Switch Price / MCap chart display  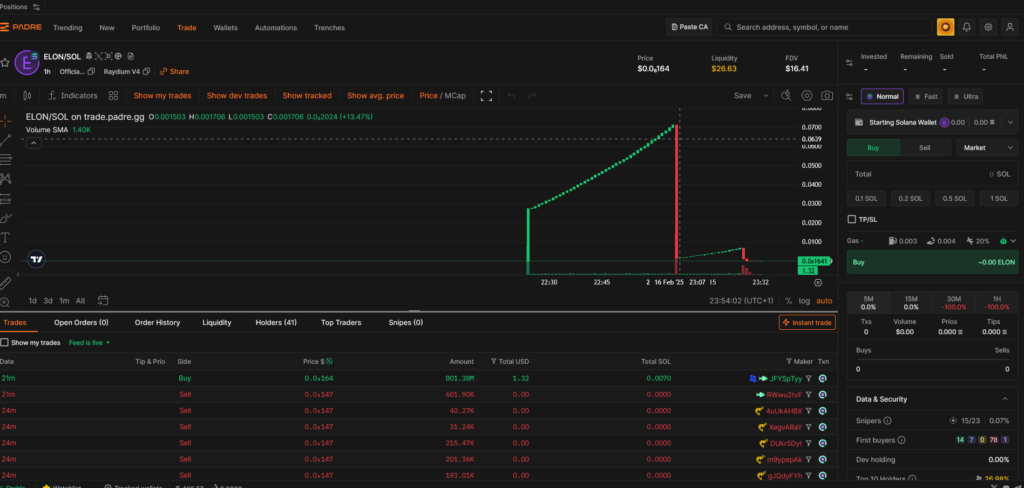point(442,95)
